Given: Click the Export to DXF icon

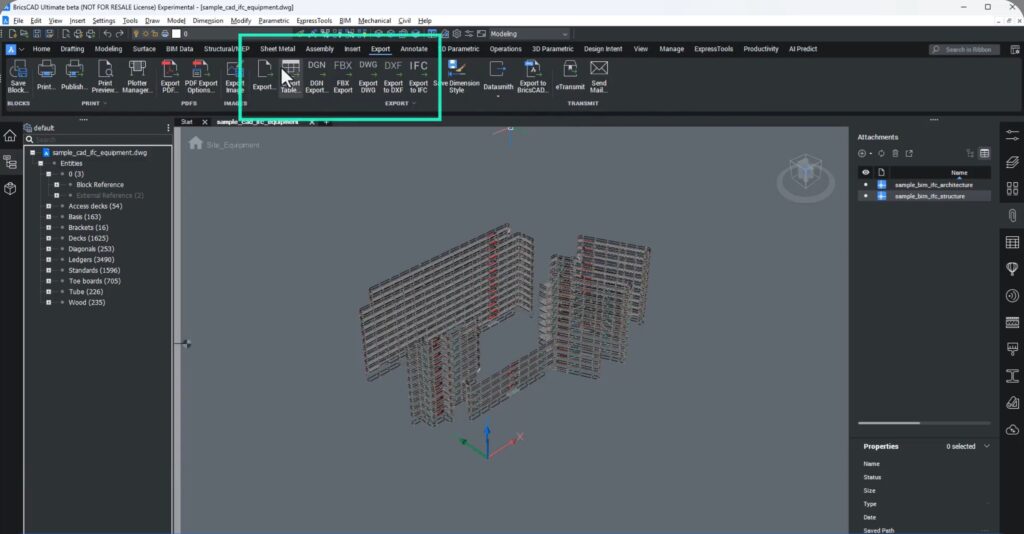Looking at the screenshot, I should click(393, 76).
